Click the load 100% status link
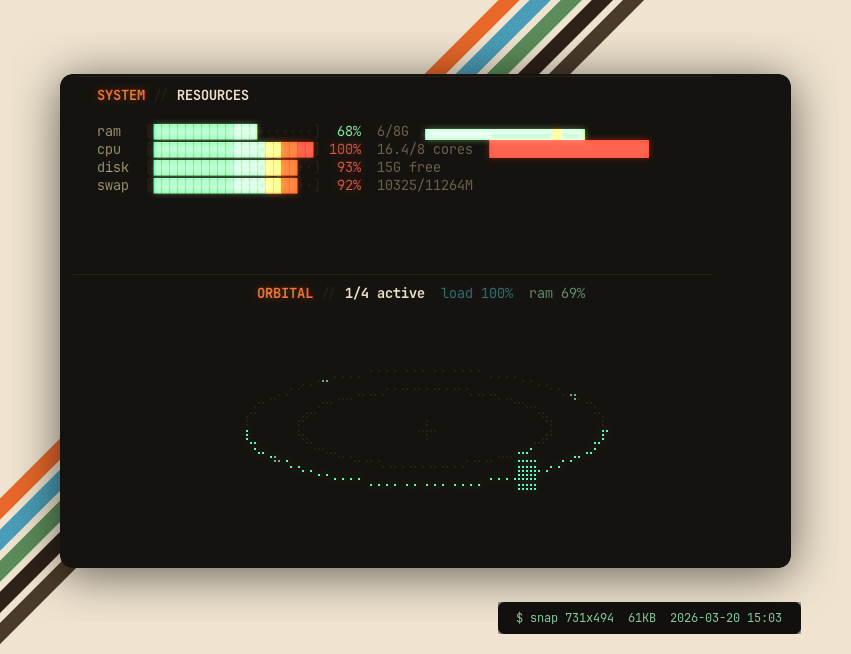 pyautogui.click(x=477, y=293)
